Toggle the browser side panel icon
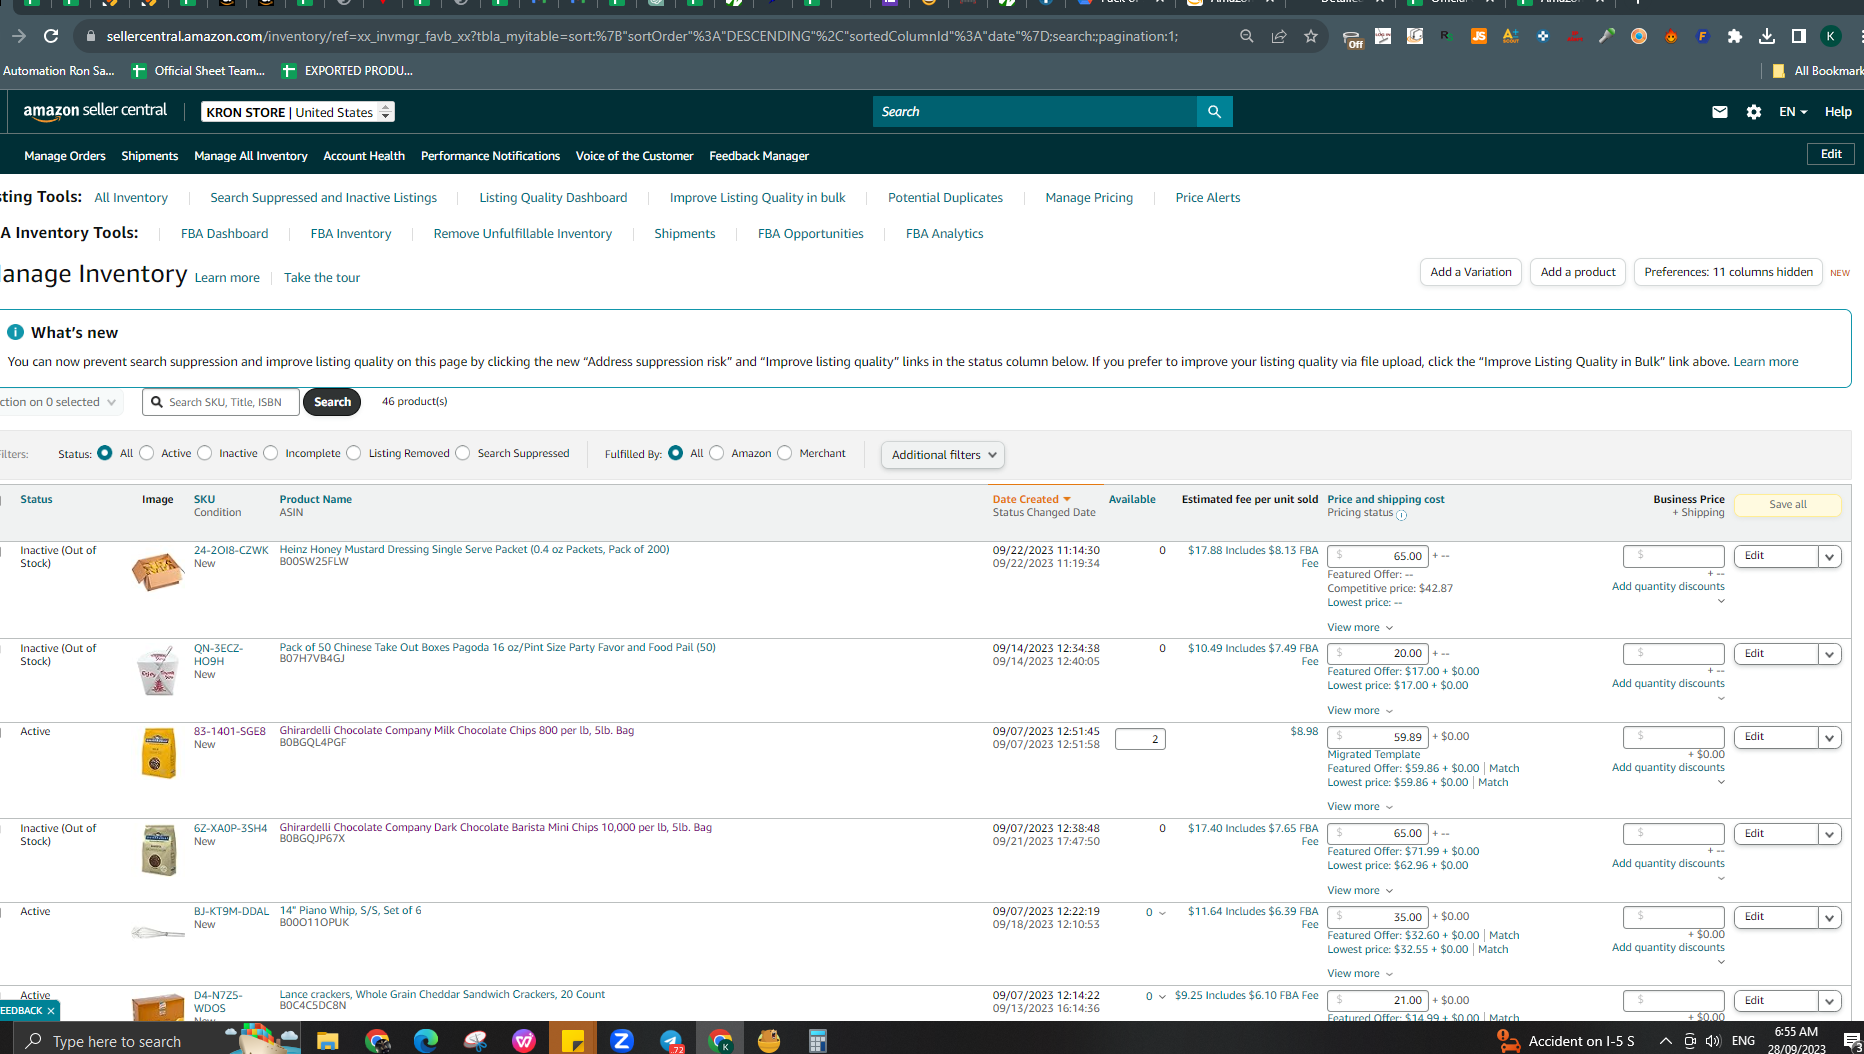Image resolution: width=1864 pixels, height=1054 pixels. 1799,36
